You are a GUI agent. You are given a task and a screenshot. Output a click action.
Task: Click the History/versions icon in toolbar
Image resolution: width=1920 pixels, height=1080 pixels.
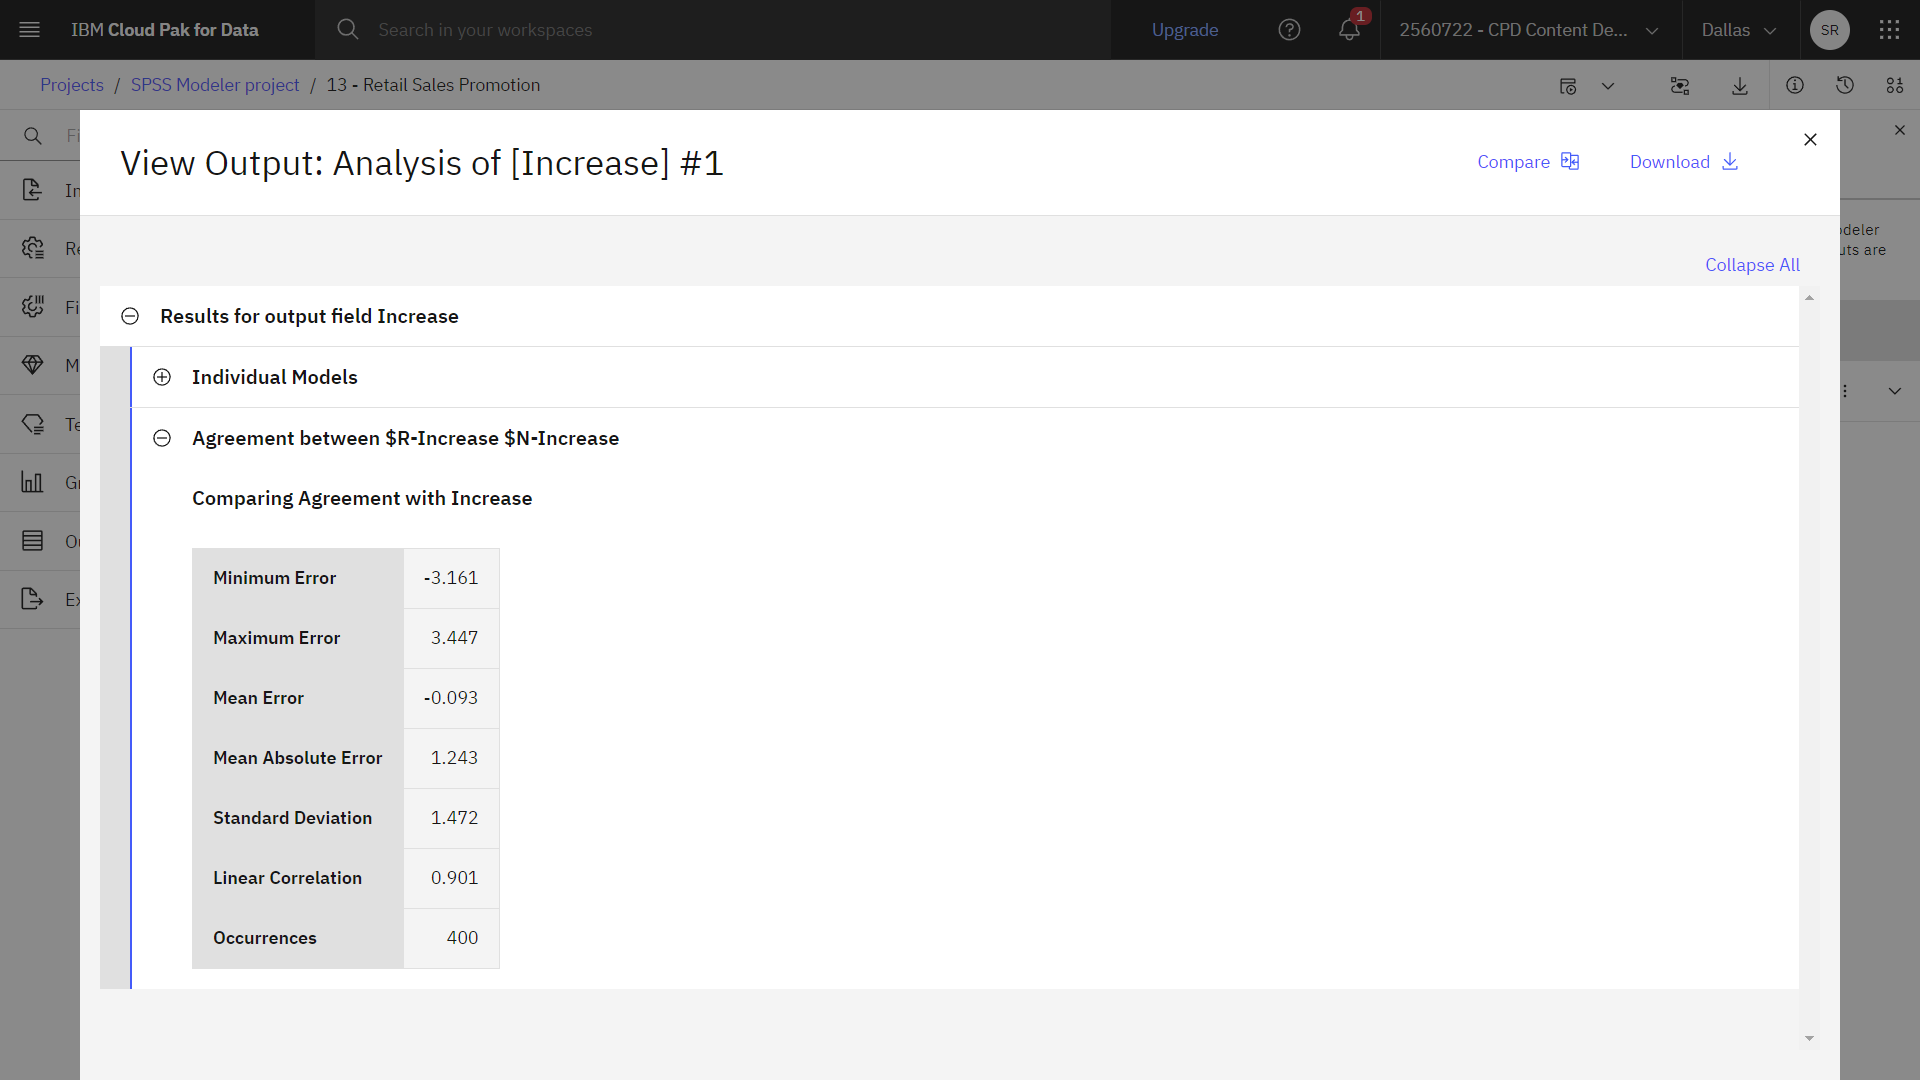(x=1845, y=84)
